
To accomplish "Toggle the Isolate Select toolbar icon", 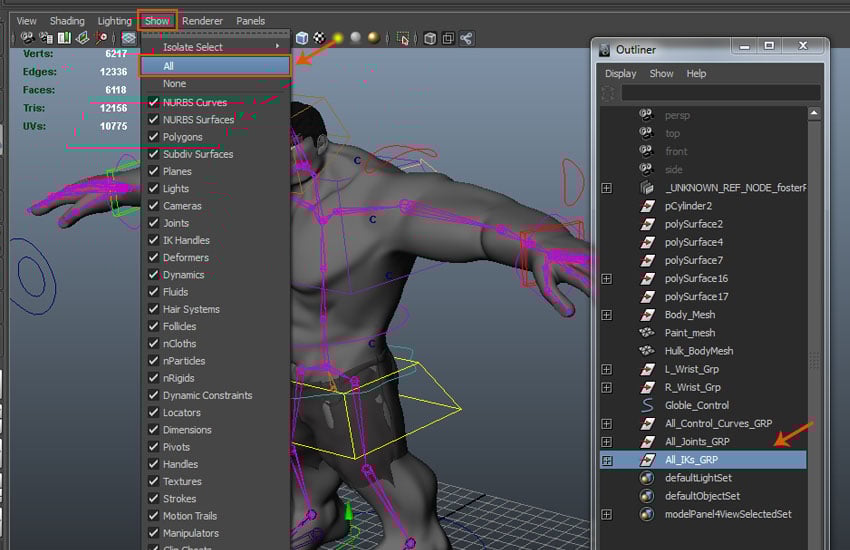I will coord(403,39).
